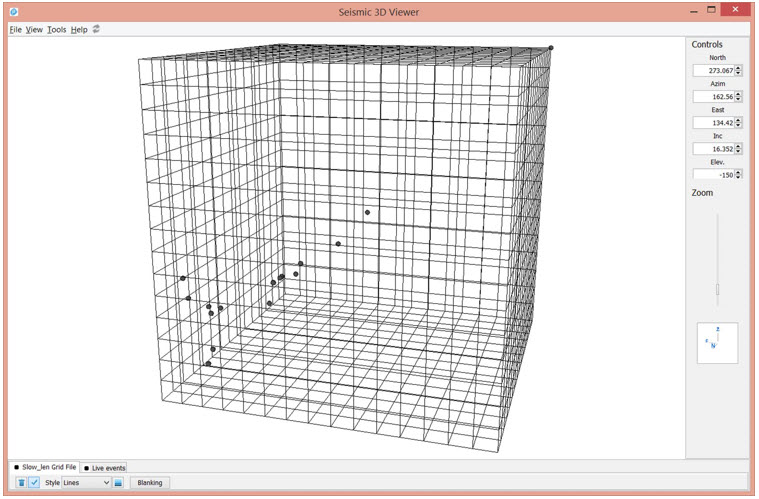The image size is (759, 499).
Task: Click the refresh icon beside Help menu
Action: point(96,30)
